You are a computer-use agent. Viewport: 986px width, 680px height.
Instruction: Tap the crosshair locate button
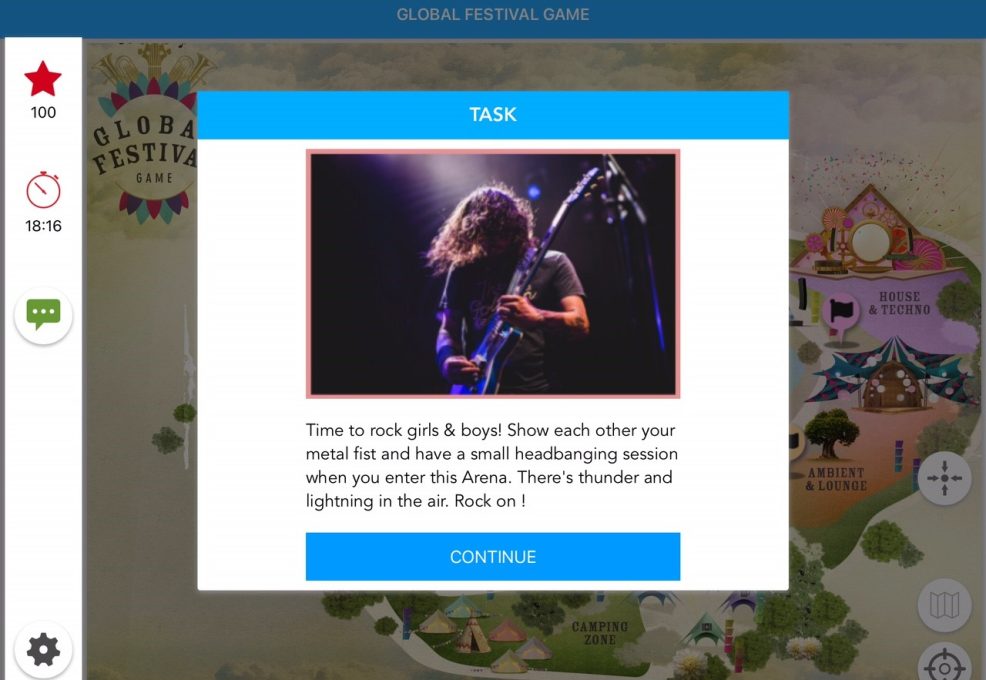(944, 666)
